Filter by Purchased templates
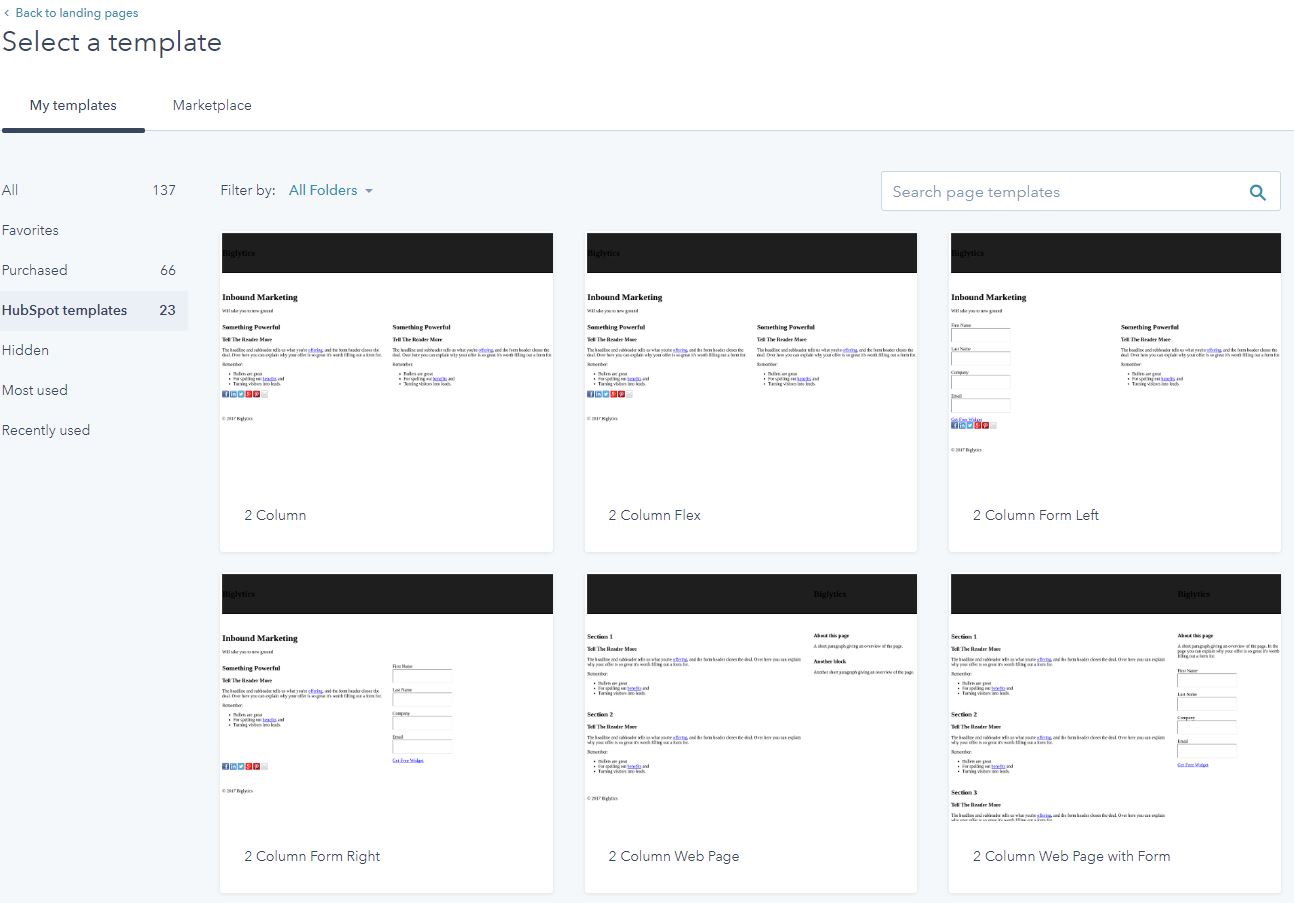Viewport: 1294px width, 903px height. tap(35, 270)
